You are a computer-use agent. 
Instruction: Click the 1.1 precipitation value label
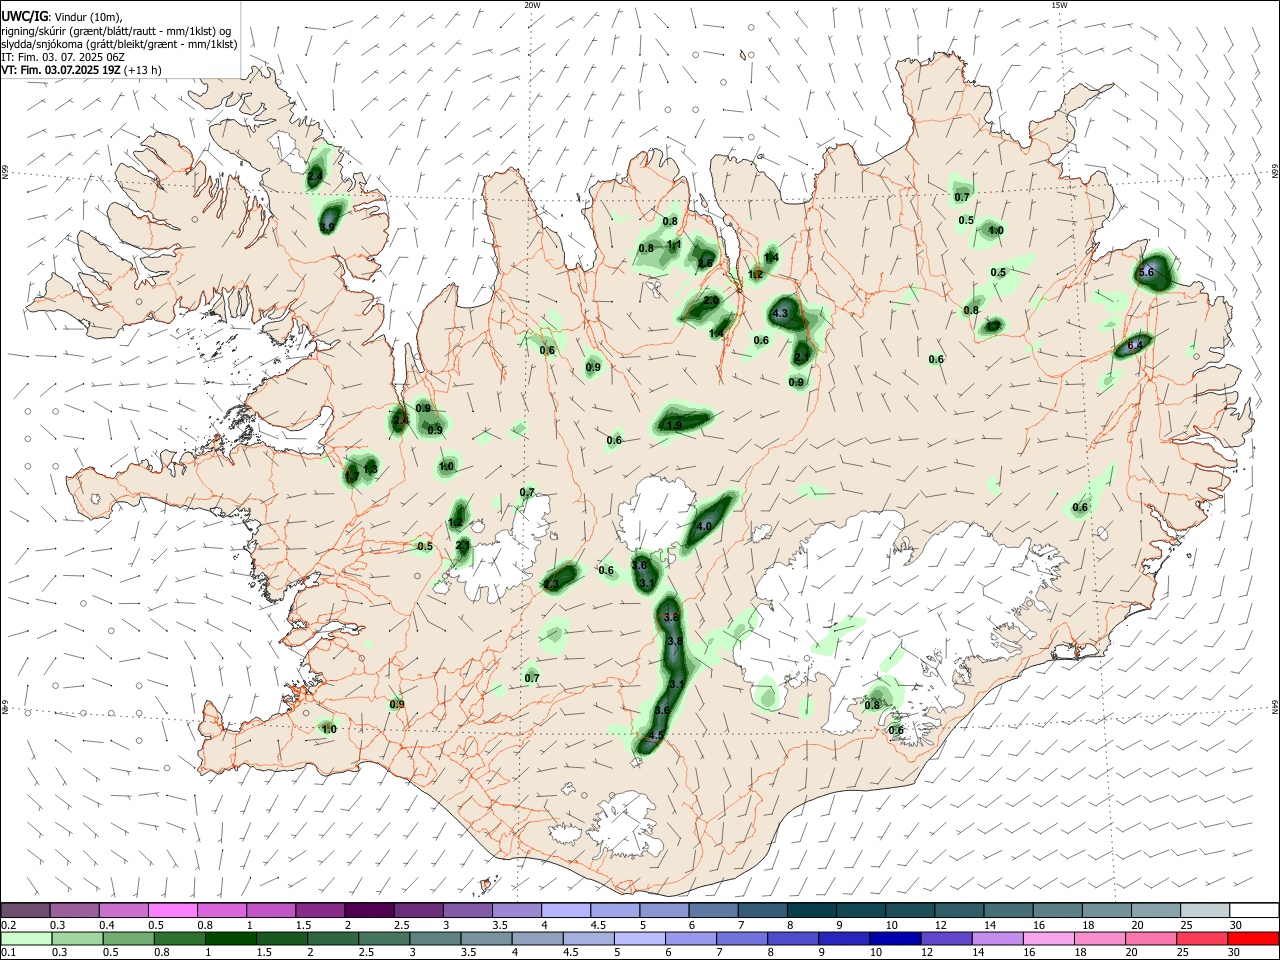coord(674,244)
